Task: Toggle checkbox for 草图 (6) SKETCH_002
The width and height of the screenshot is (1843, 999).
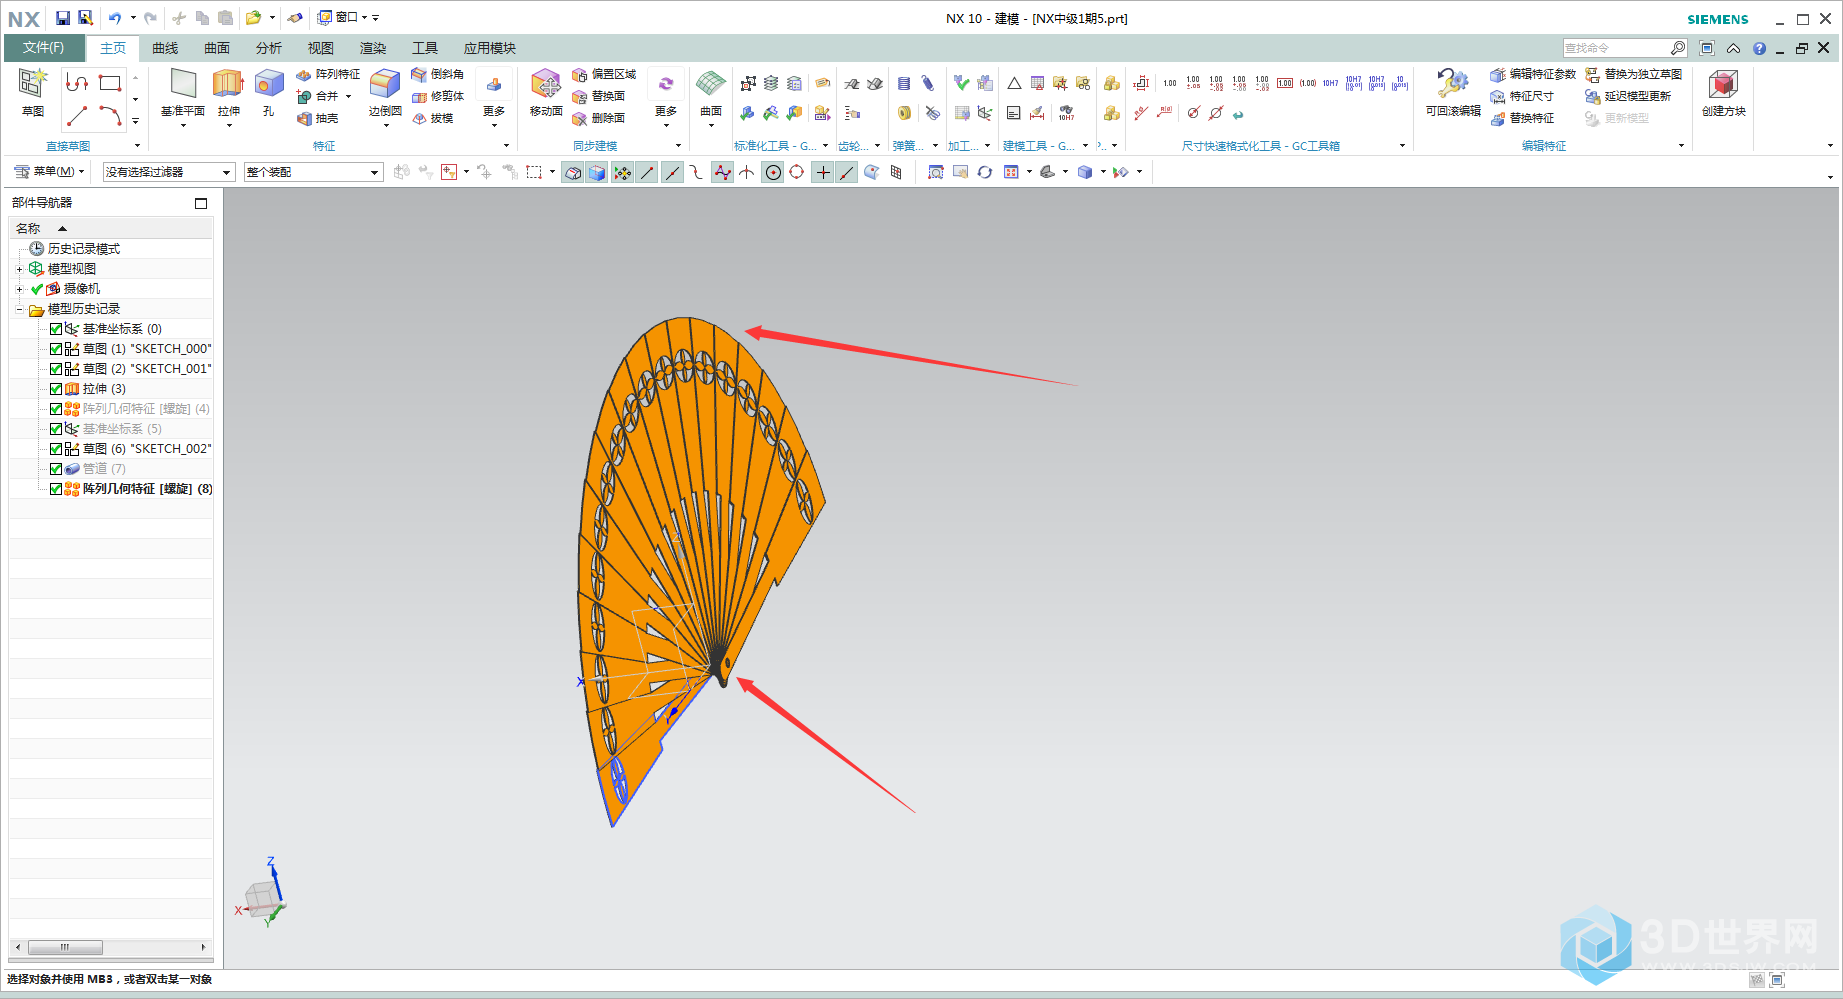Action: tap(56, 449)
